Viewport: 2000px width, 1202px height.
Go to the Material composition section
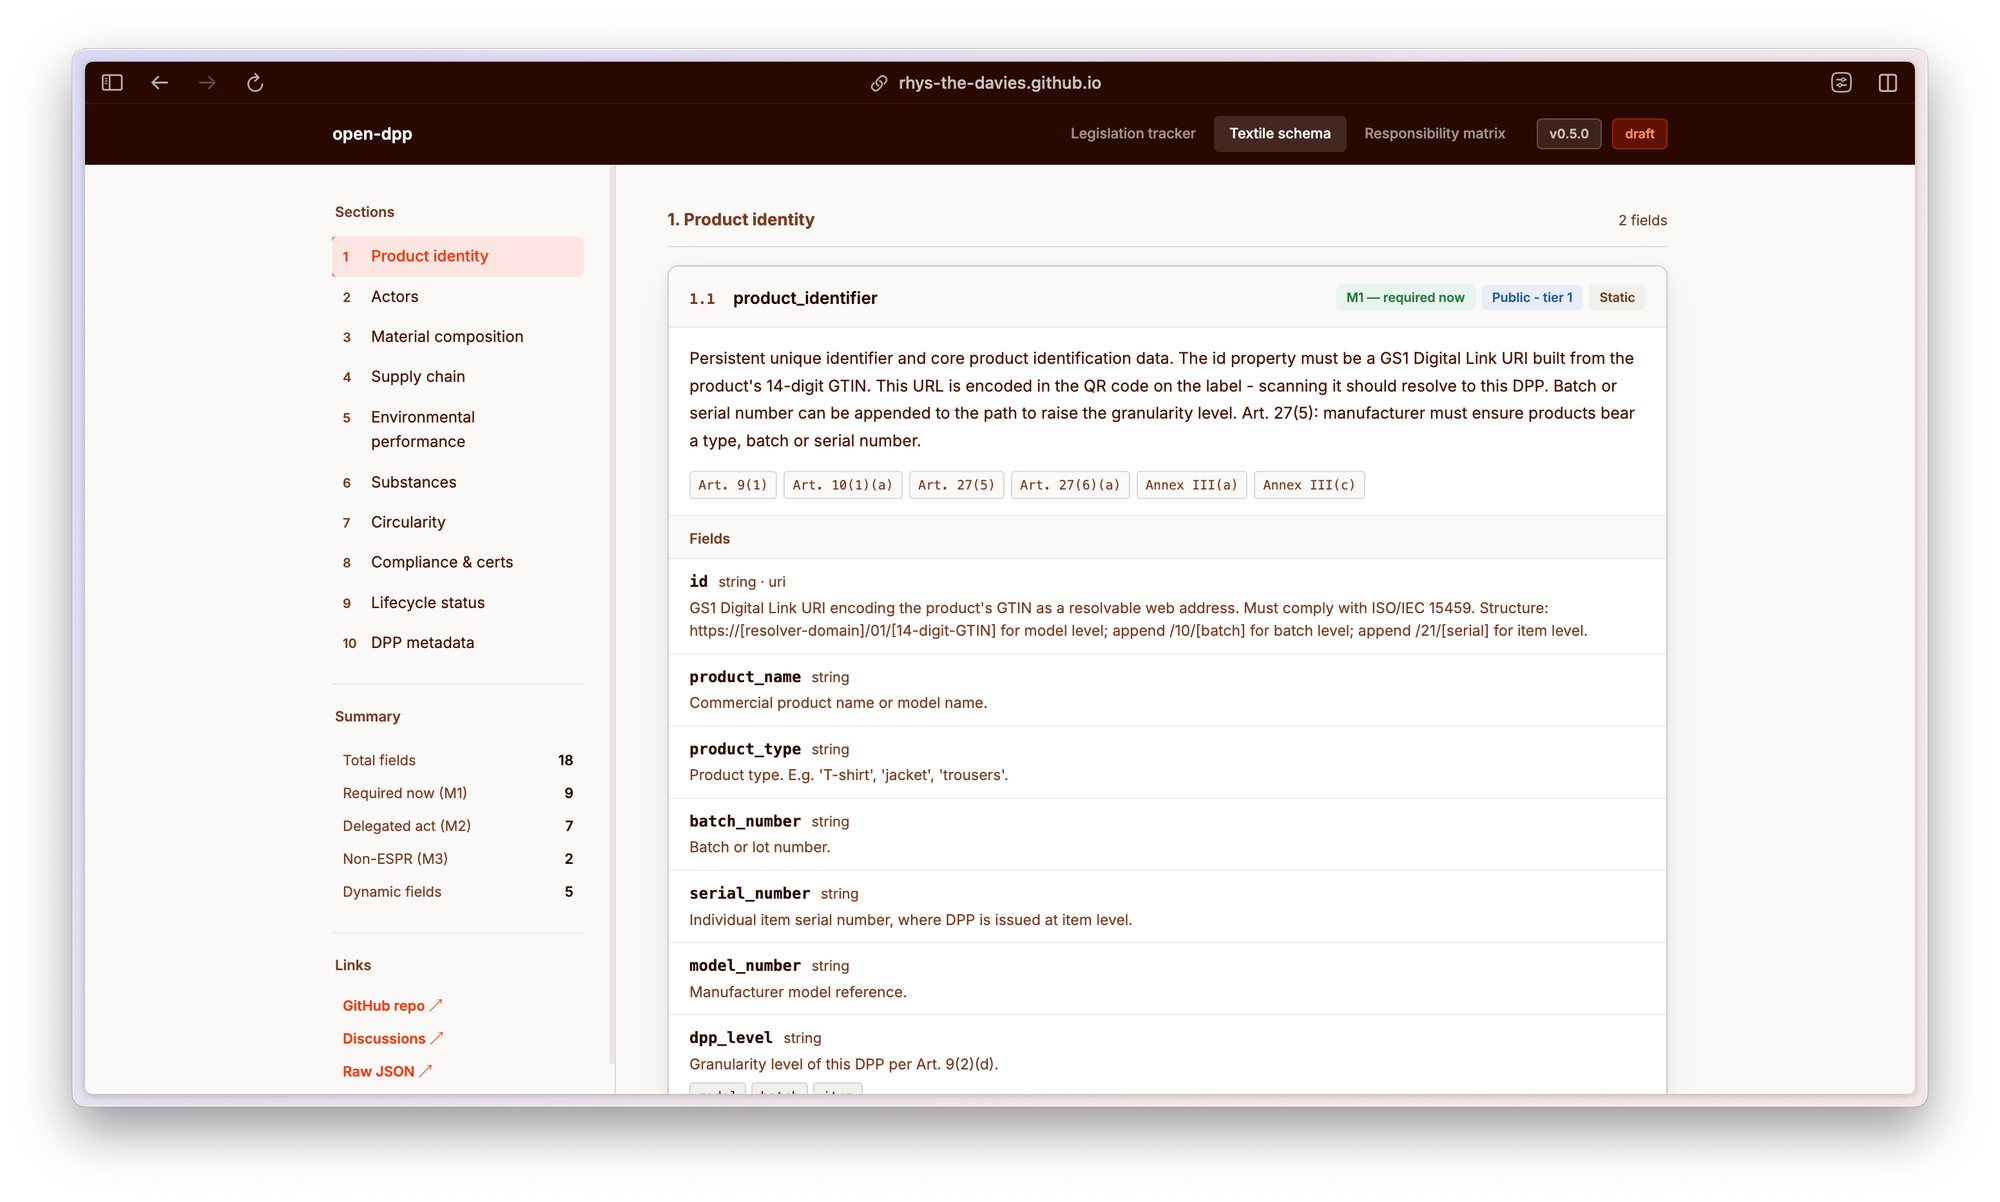tap(446, 336)
